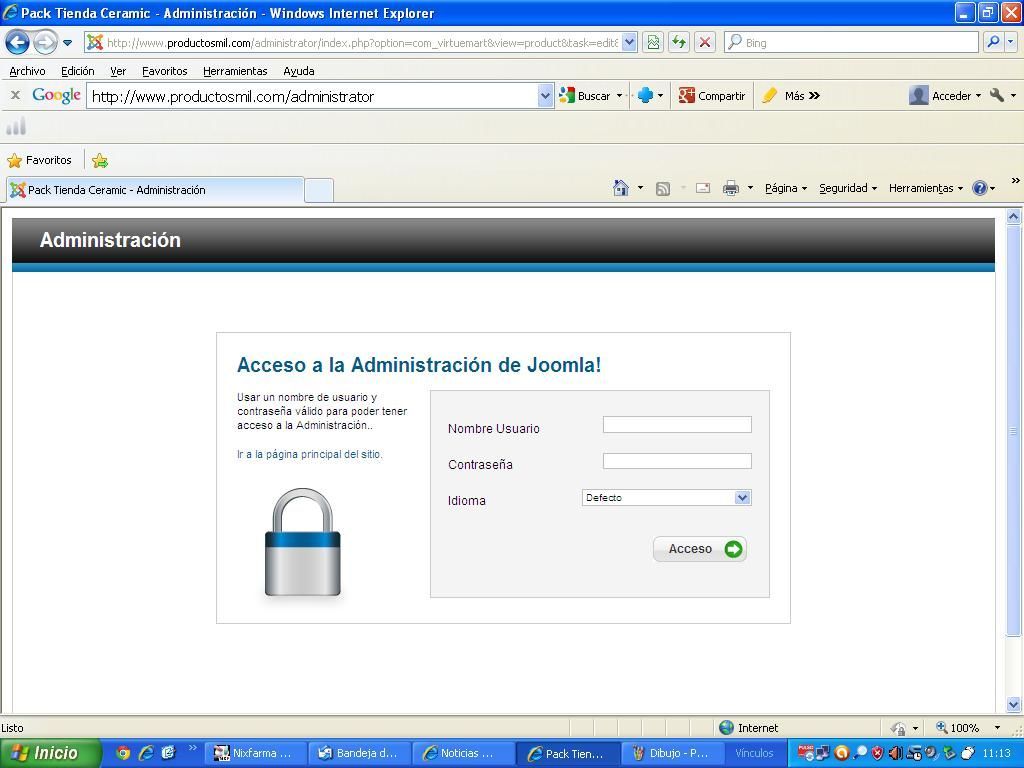The width and height of the screenshot is (1024, 768).
Task: Expand the Google toolbar search field dropdown
Action: (545, 96)
